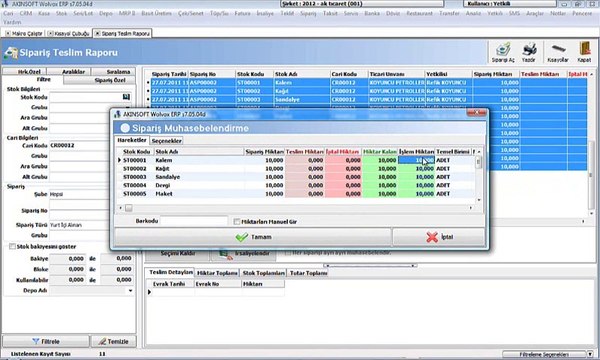Open the Fatura menu
Viewport: 600px width, 360px height.
click(x=242, y=13)
